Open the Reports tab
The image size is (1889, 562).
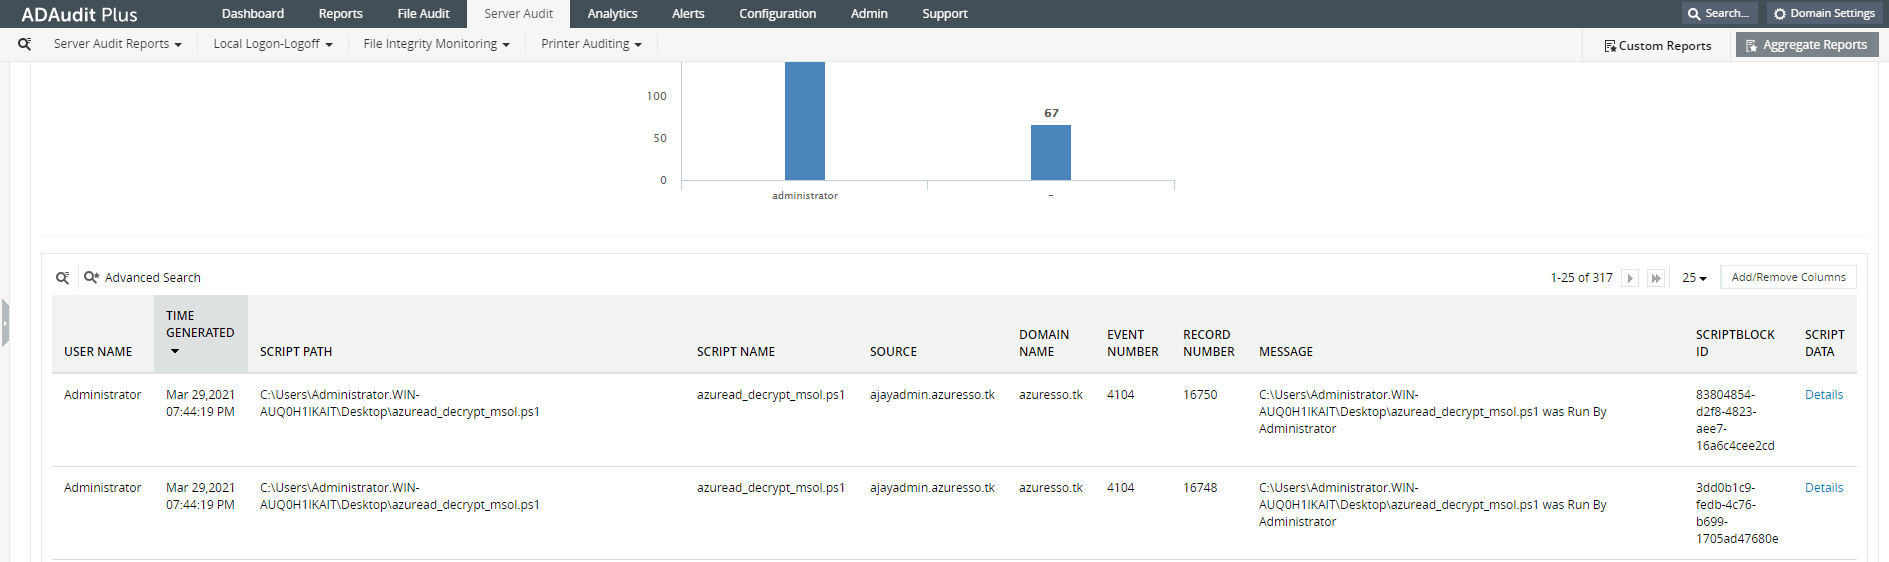(341, 14)
